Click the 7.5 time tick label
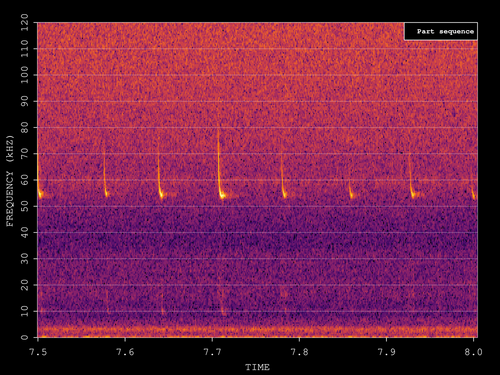This screenshot has width=500, height=375. pos(38,352)
